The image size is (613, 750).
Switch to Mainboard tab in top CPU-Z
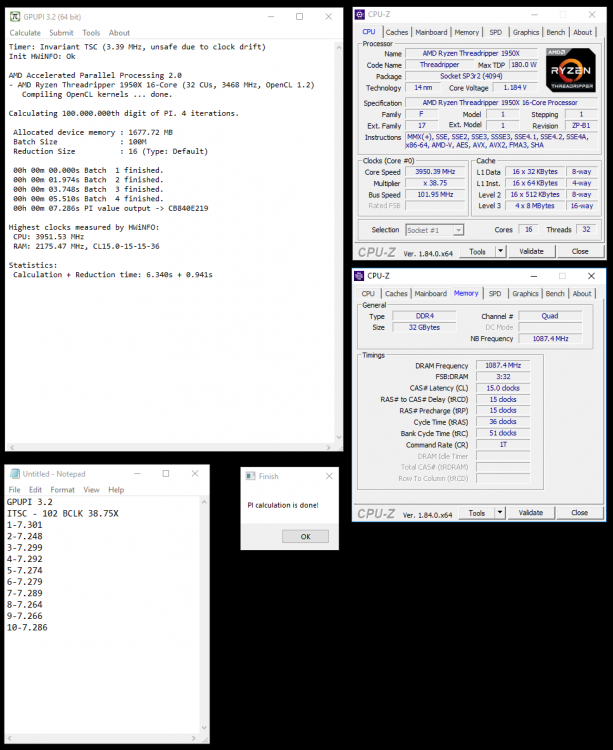[431, 32]
